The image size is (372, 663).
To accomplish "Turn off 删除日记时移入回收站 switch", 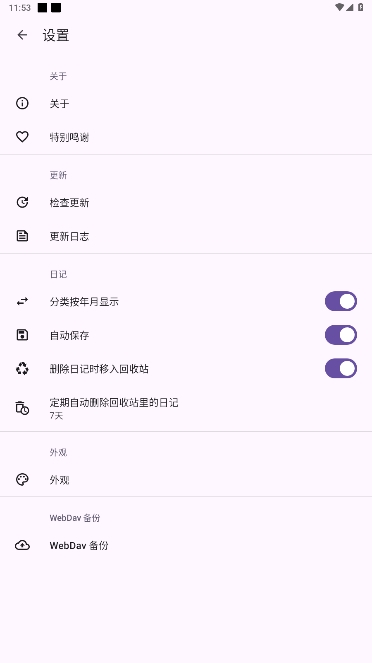I will click(341, 368).
